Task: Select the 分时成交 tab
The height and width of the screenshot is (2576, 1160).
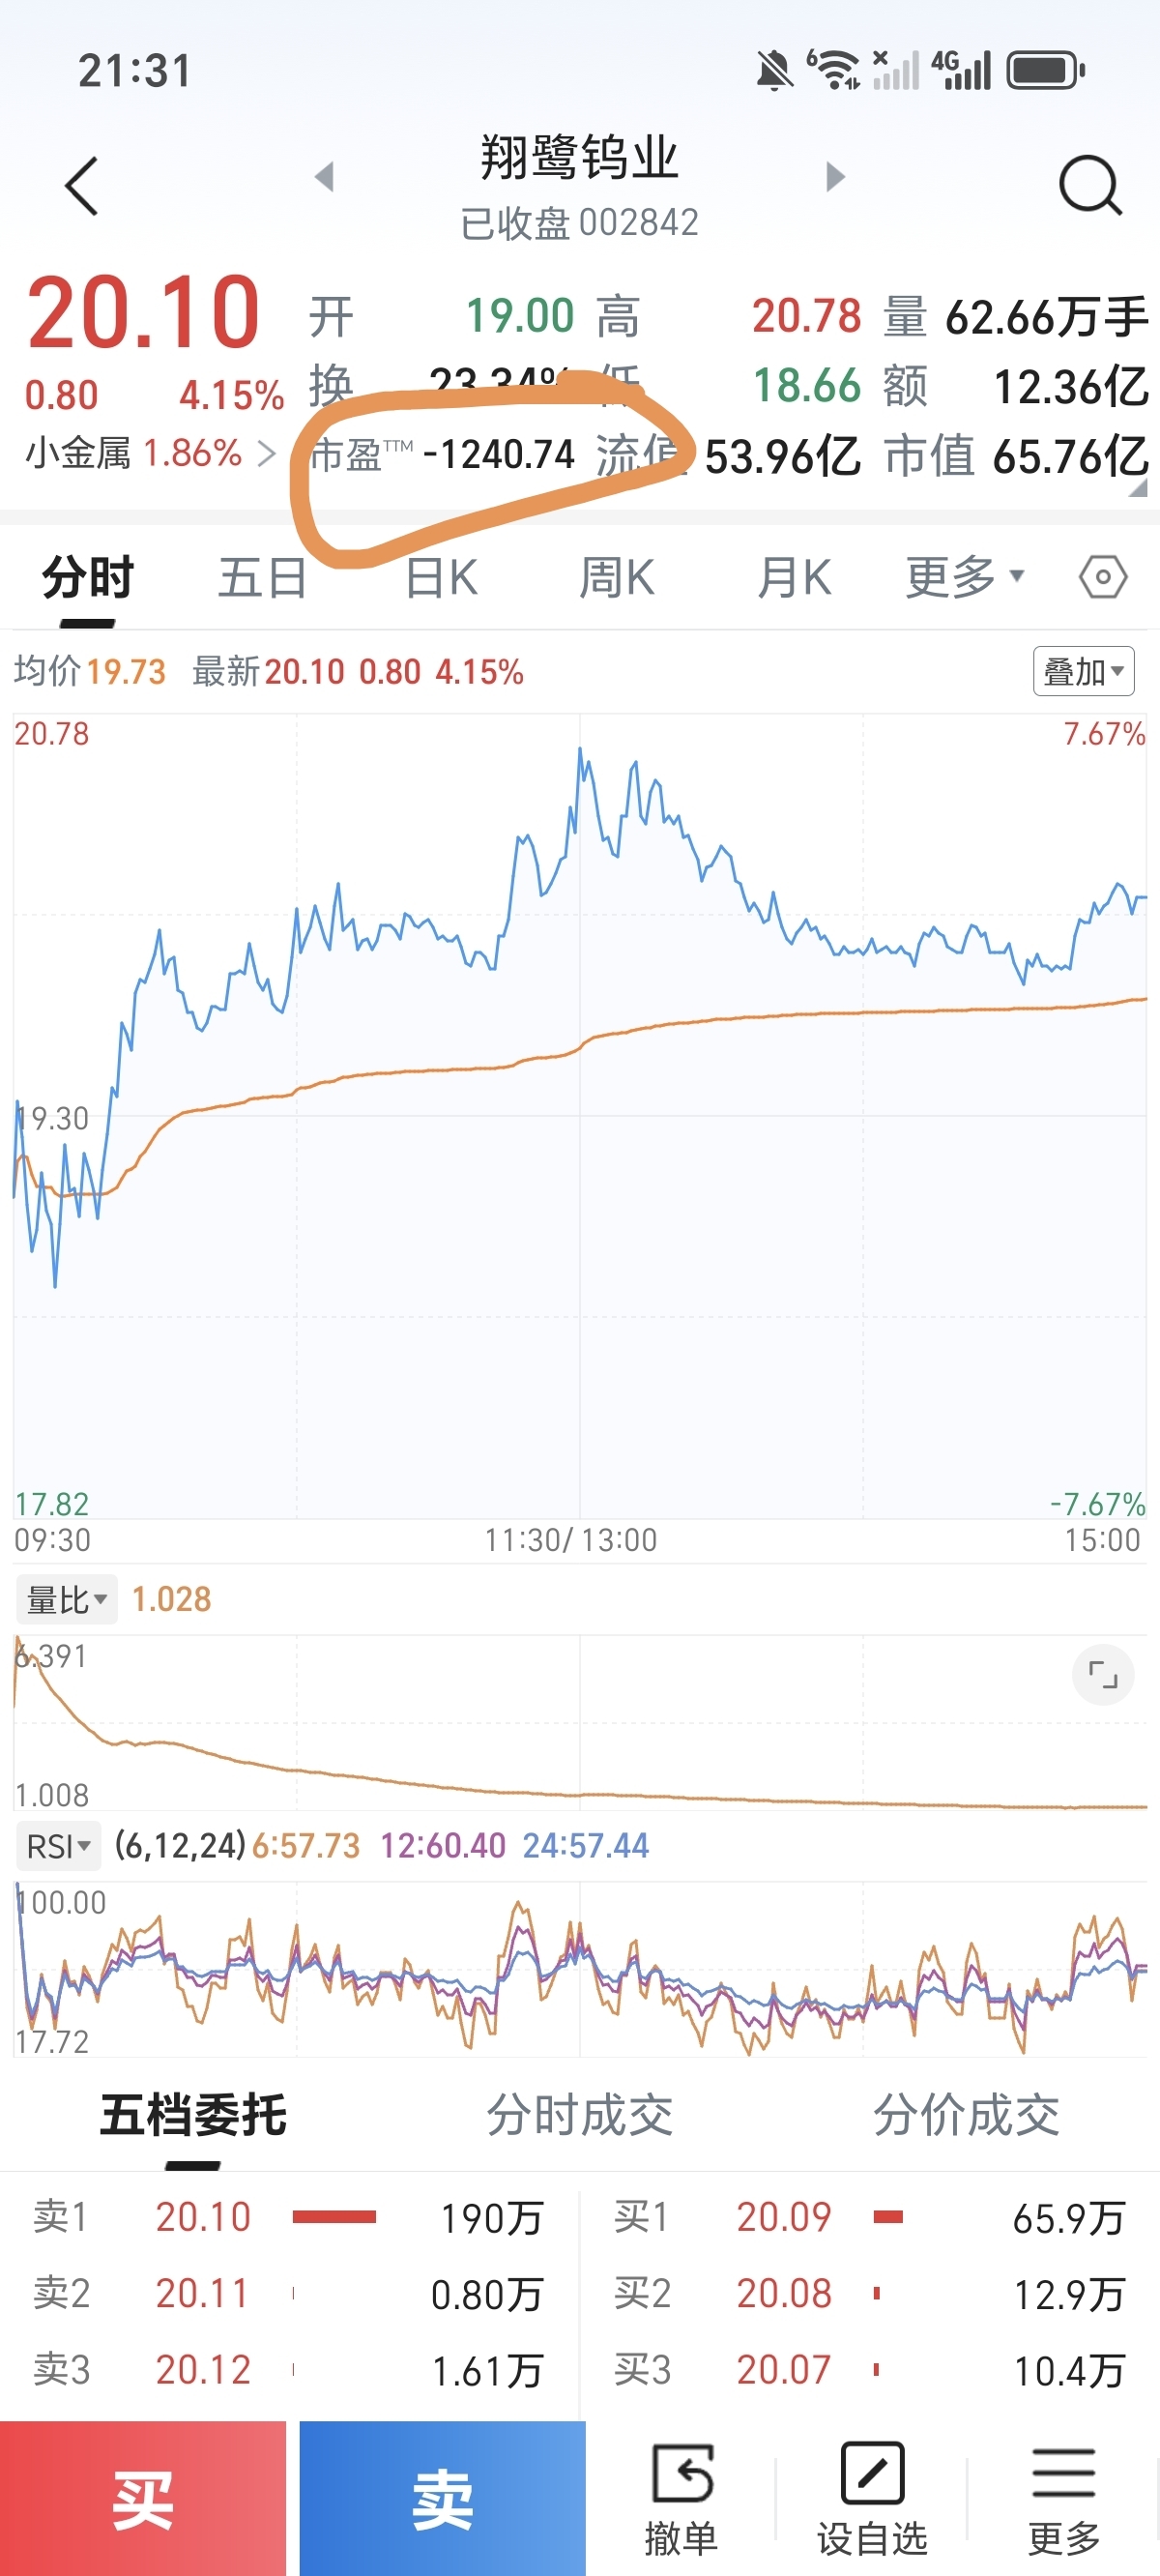Action: 579,2114
